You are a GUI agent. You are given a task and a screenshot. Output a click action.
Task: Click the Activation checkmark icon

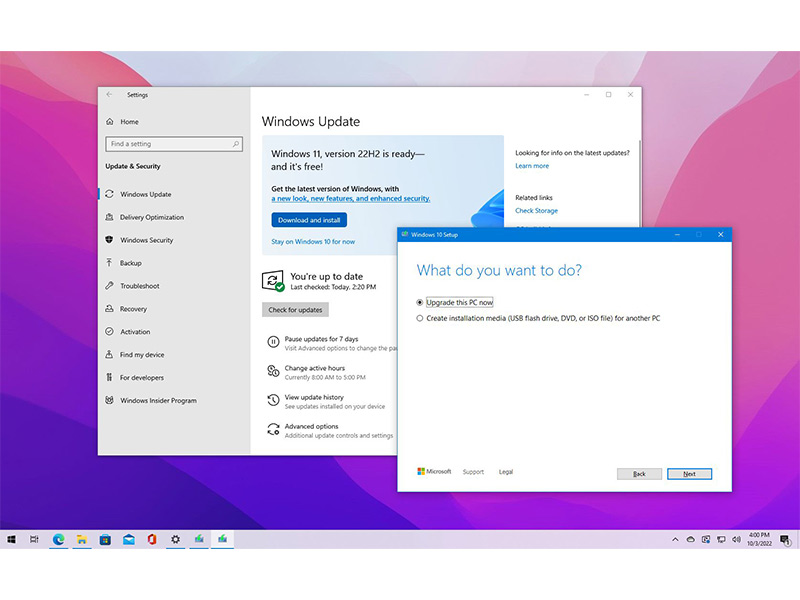(109, 332)
